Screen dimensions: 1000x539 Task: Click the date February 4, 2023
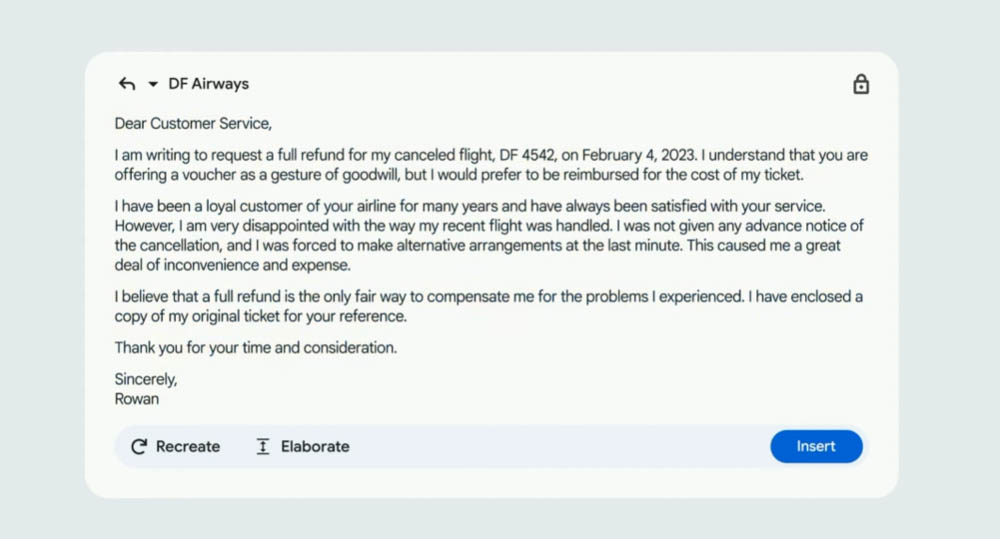638,155
